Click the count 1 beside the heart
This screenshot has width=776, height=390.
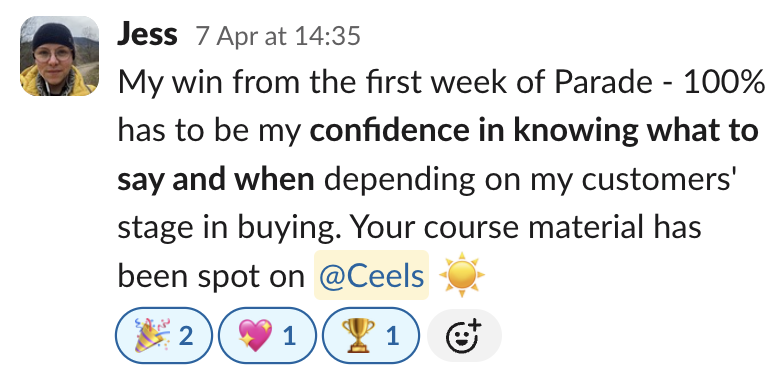click(290, 336)
